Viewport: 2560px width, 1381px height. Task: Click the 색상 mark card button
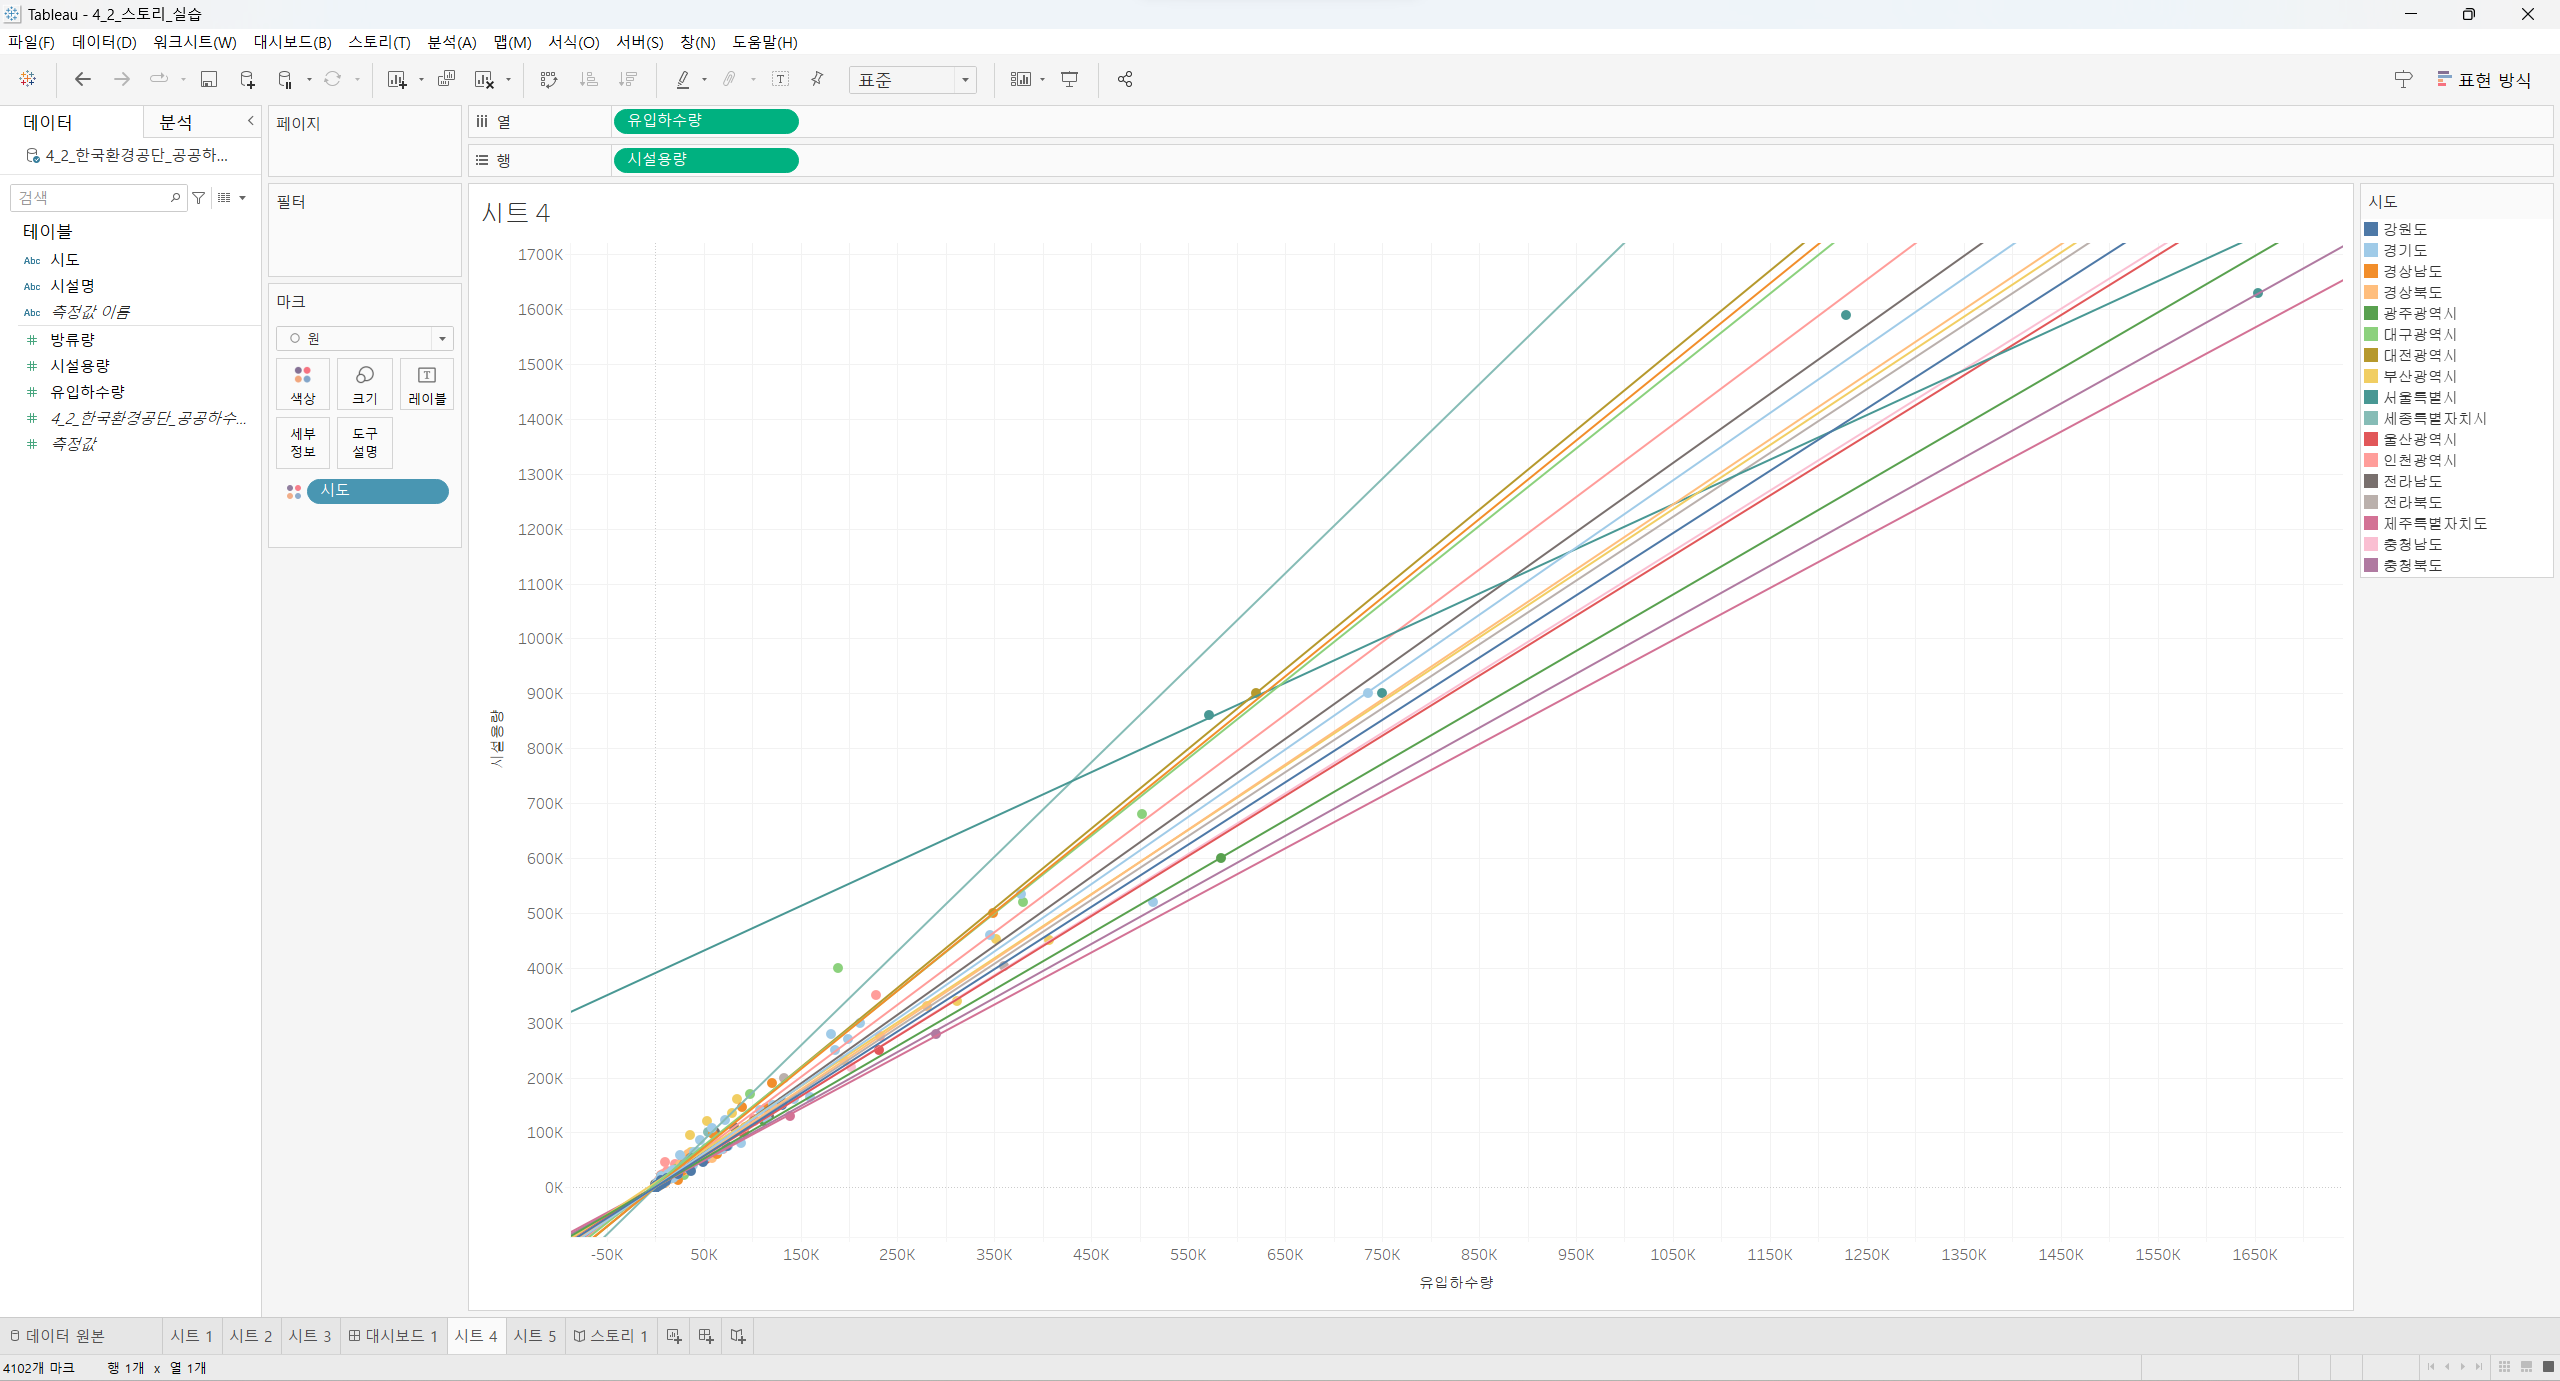[x=303, y=384]
